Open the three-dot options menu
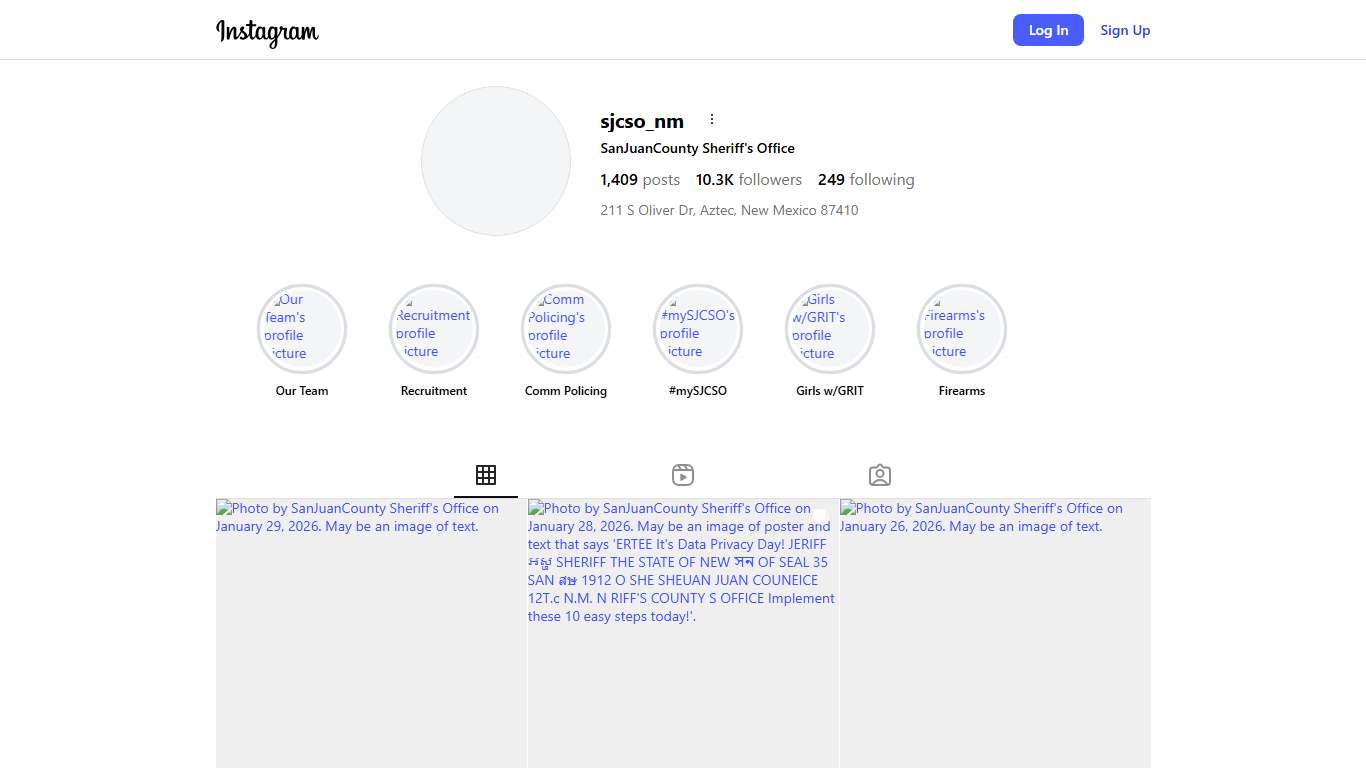This screenshot has height=768, width=1366. pyautogui.click(x=712, y=120)
